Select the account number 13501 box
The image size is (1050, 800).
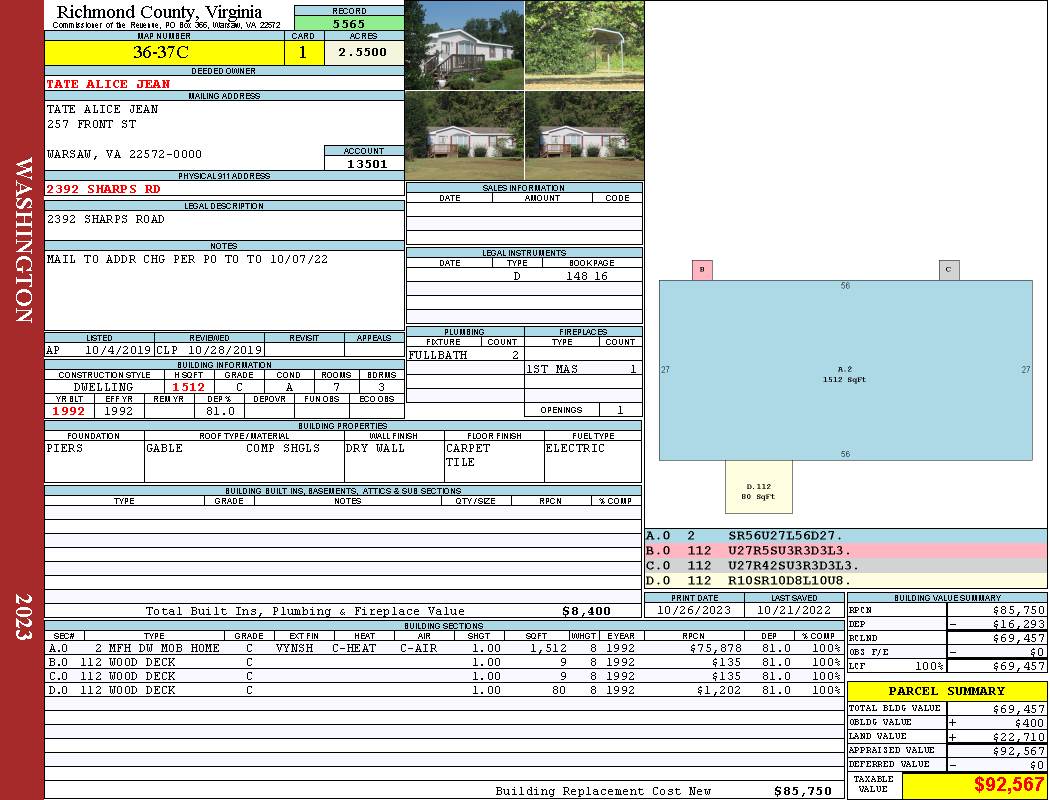coord(364,163)
